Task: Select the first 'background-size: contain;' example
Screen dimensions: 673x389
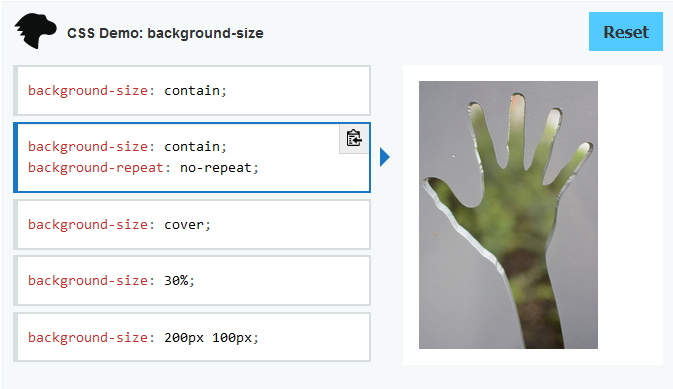Action: pos(192,91)
